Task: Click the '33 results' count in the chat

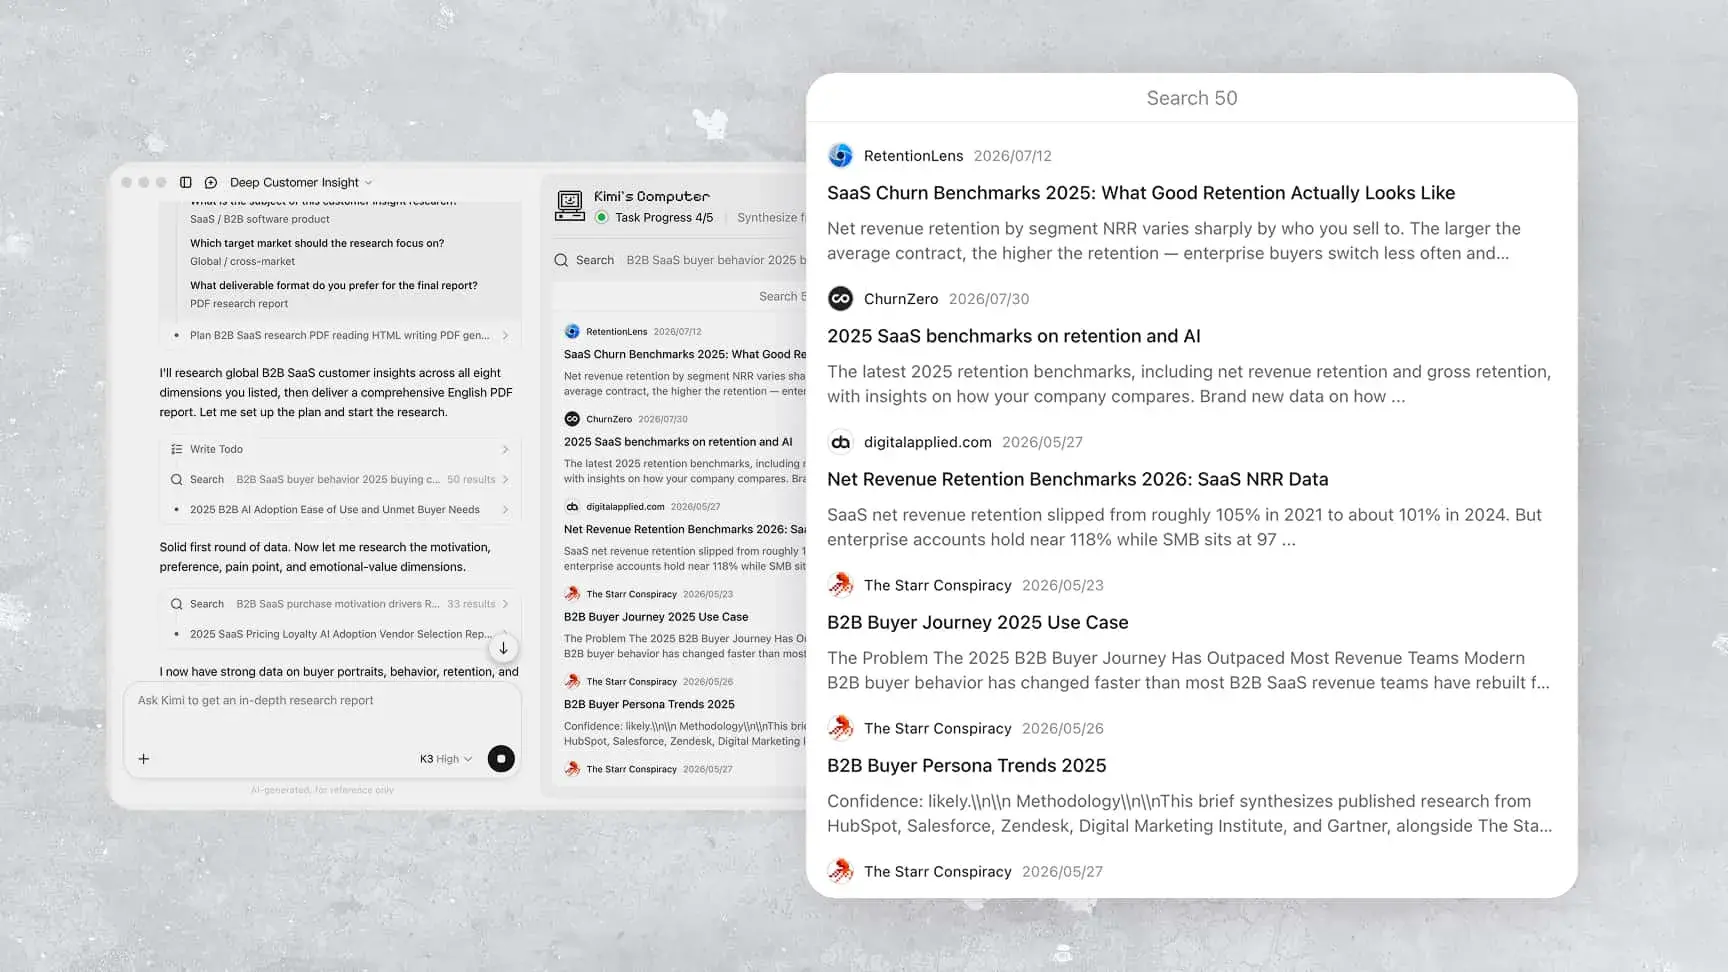Action: (471, 604)
